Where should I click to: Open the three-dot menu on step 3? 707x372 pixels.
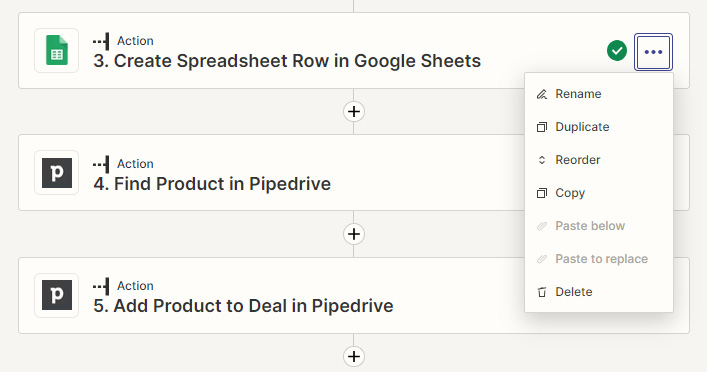tap(653, 52)
